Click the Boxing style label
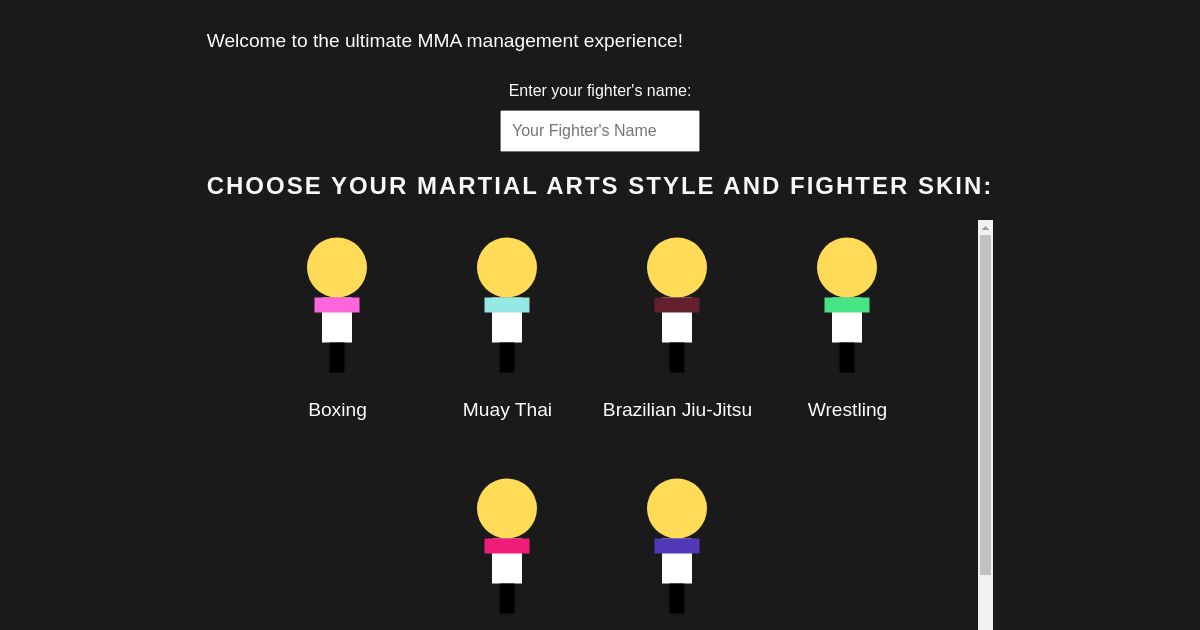The width and height of the screenshot is (1200, 630). pyautogui.click(x=337, y=409)
